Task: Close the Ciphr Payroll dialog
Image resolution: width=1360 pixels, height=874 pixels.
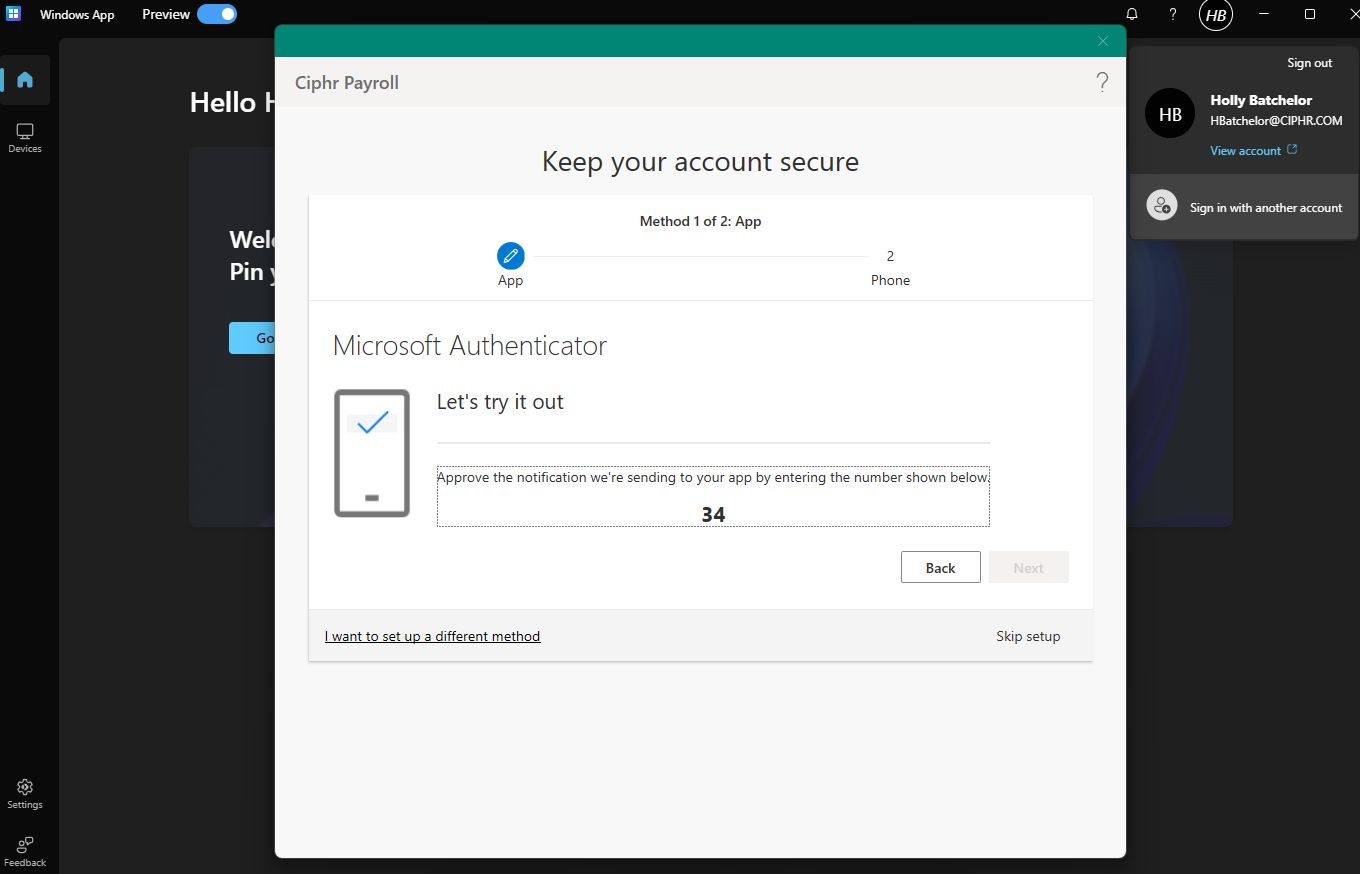Action: click(x=1103, y=41)
